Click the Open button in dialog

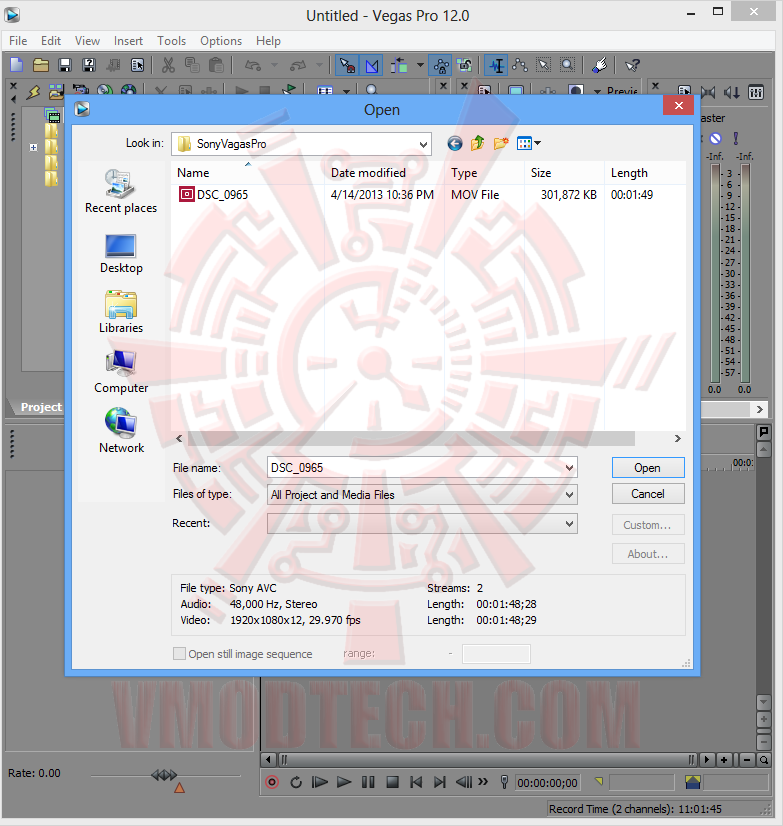(x=648, y=468)
